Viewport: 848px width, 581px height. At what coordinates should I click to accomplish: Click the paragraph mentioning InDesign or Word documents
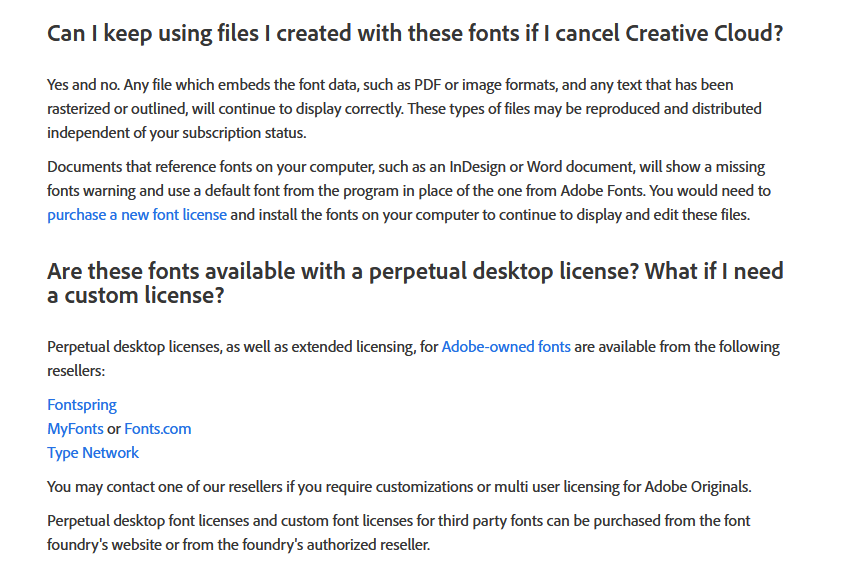(x=400, y=190)
